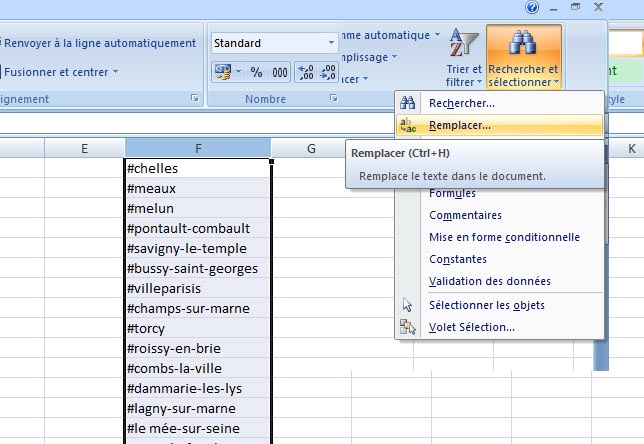Click the Fusionner et centrer button
The width and height of the screenshot is (644, 444).
(55, 72)
